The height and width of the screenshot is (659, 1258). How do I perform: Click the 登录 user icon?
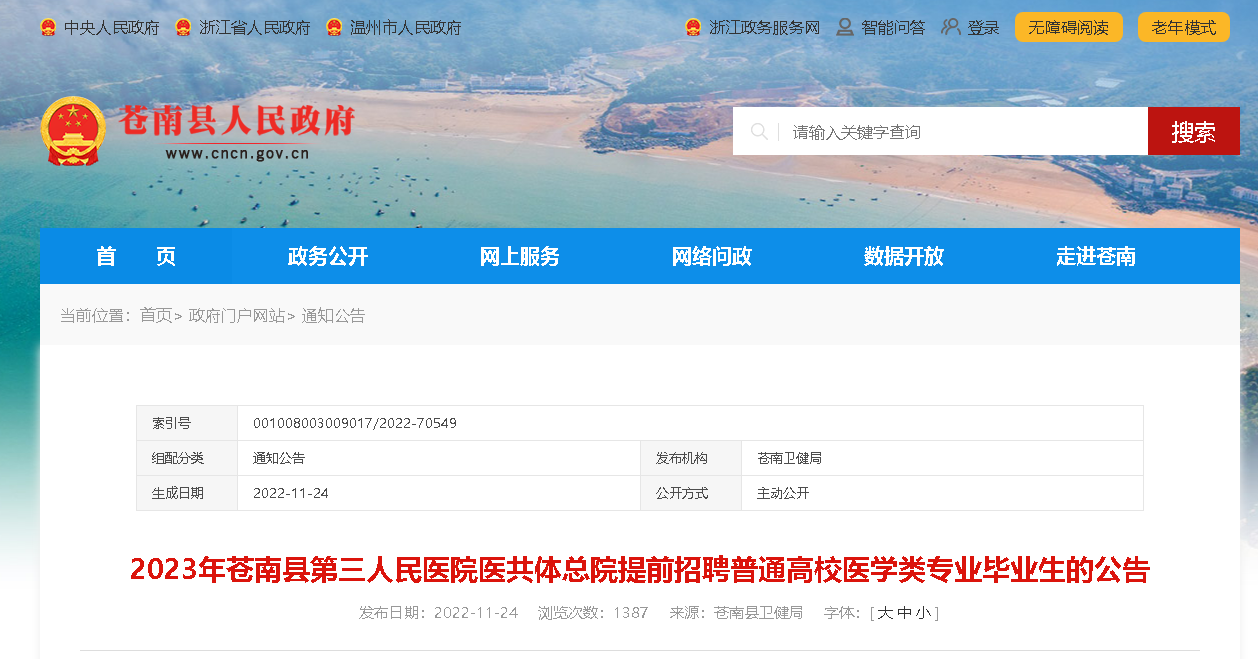951,28
